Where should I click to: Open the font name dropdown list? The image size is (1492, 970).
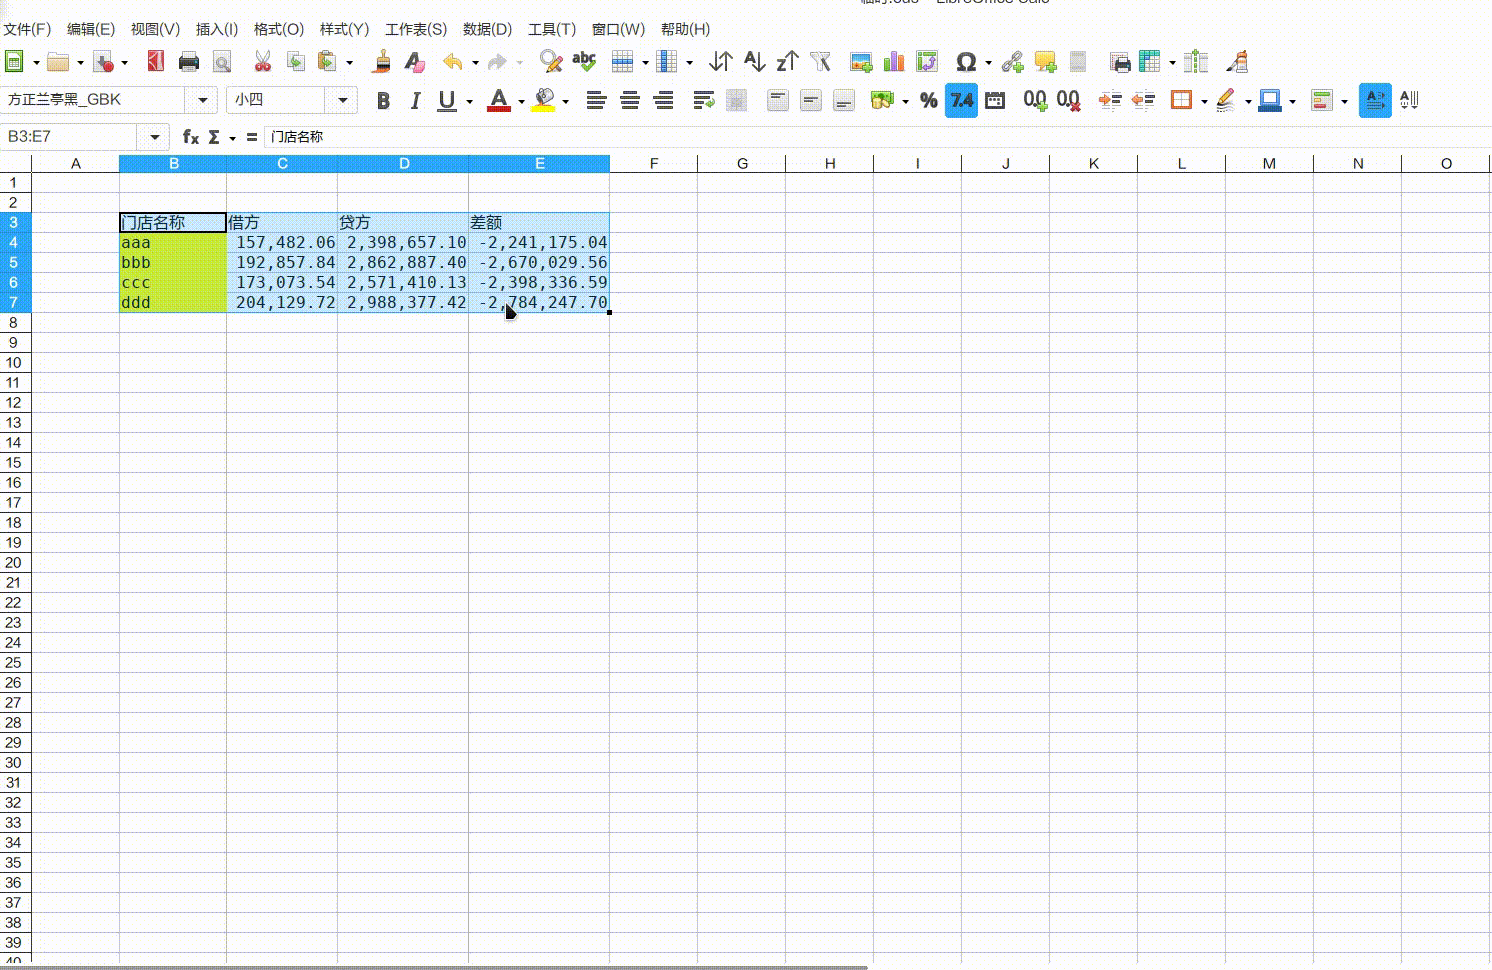202,100
